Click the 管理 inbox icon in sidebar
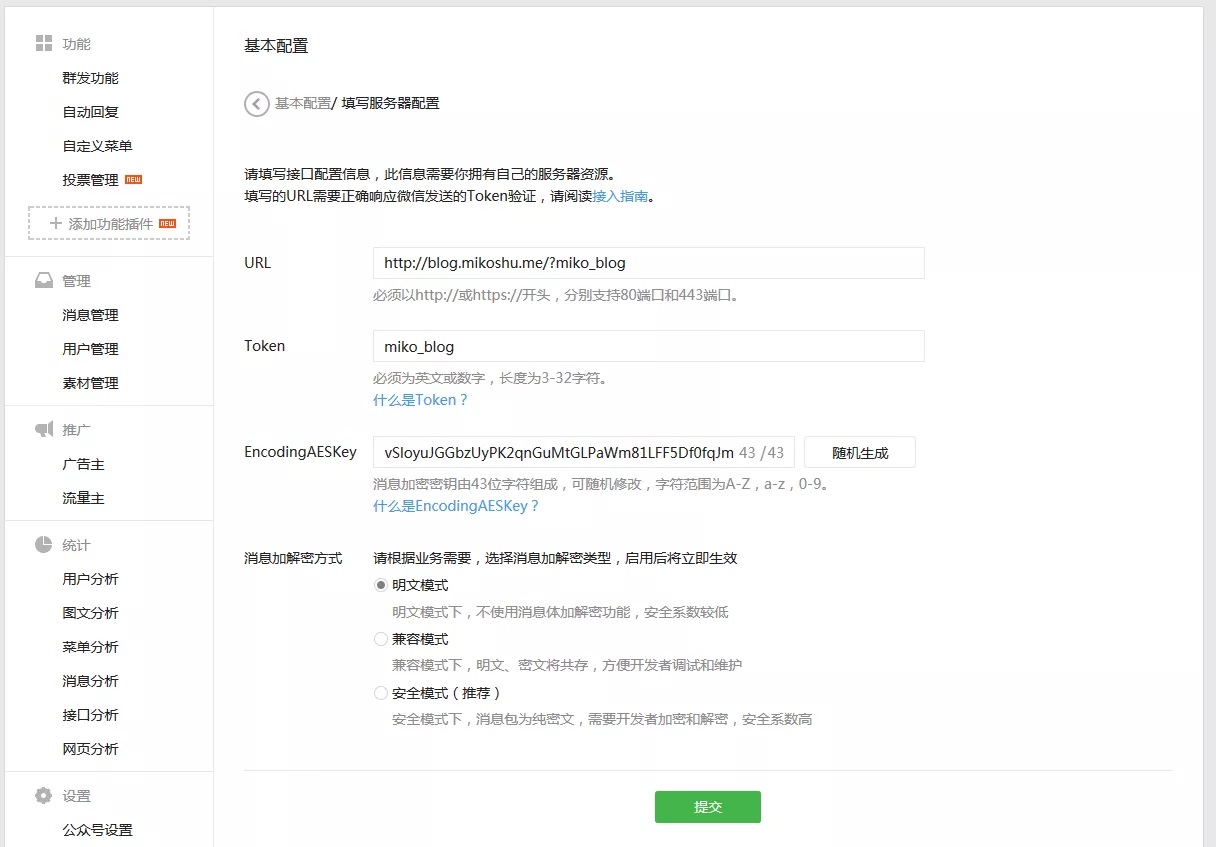 44,281
